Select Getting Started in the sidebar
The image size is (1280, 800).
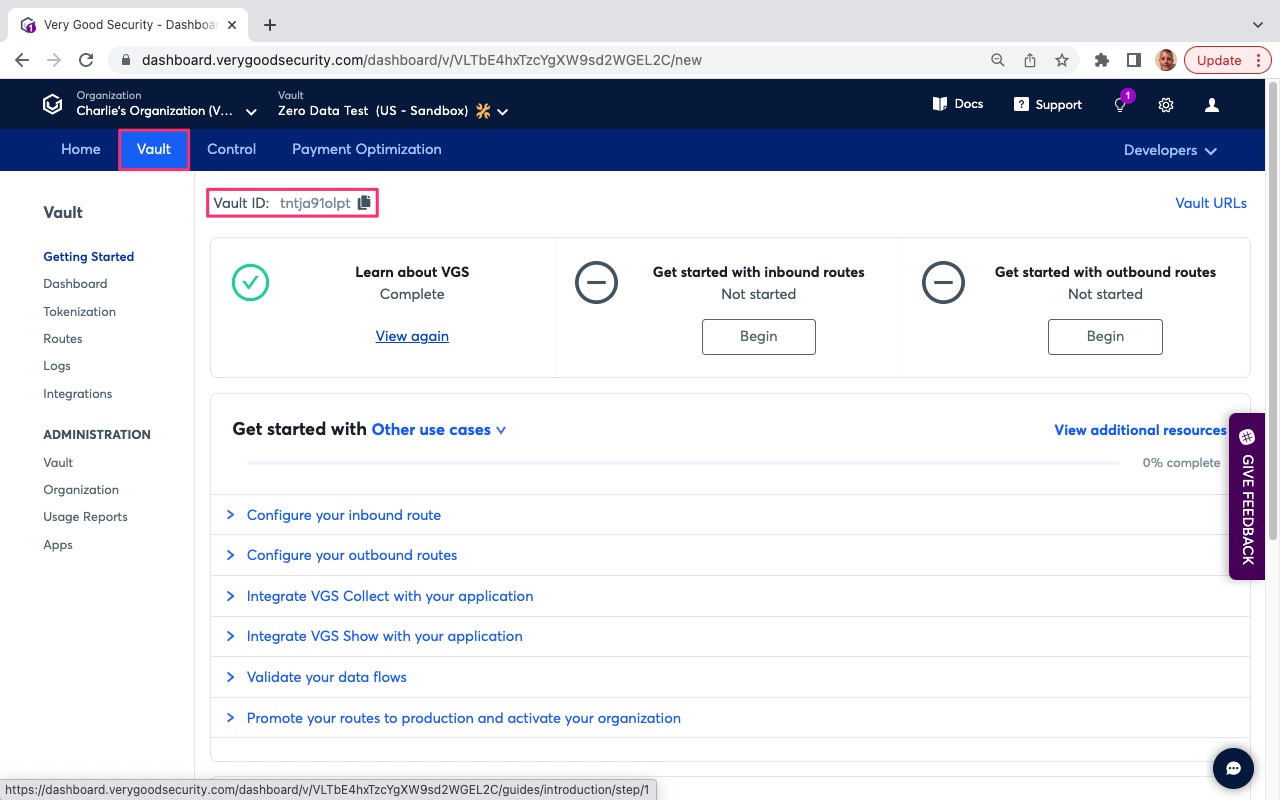tap(88, 256)
